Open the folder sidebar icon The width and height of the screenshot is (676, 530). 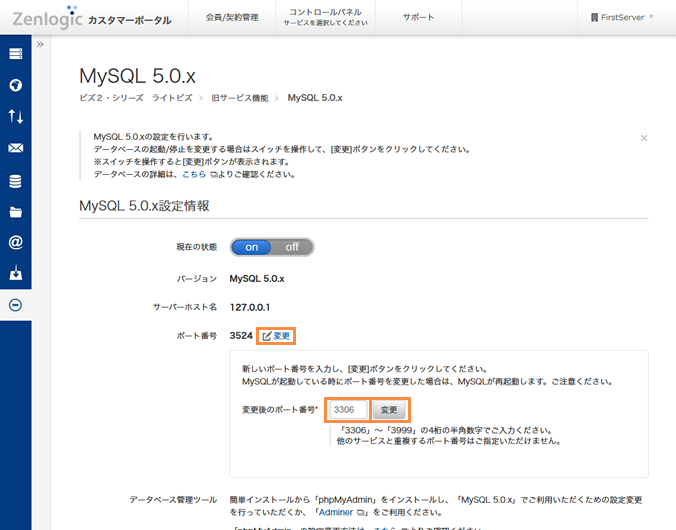click(x=16, y=212)
